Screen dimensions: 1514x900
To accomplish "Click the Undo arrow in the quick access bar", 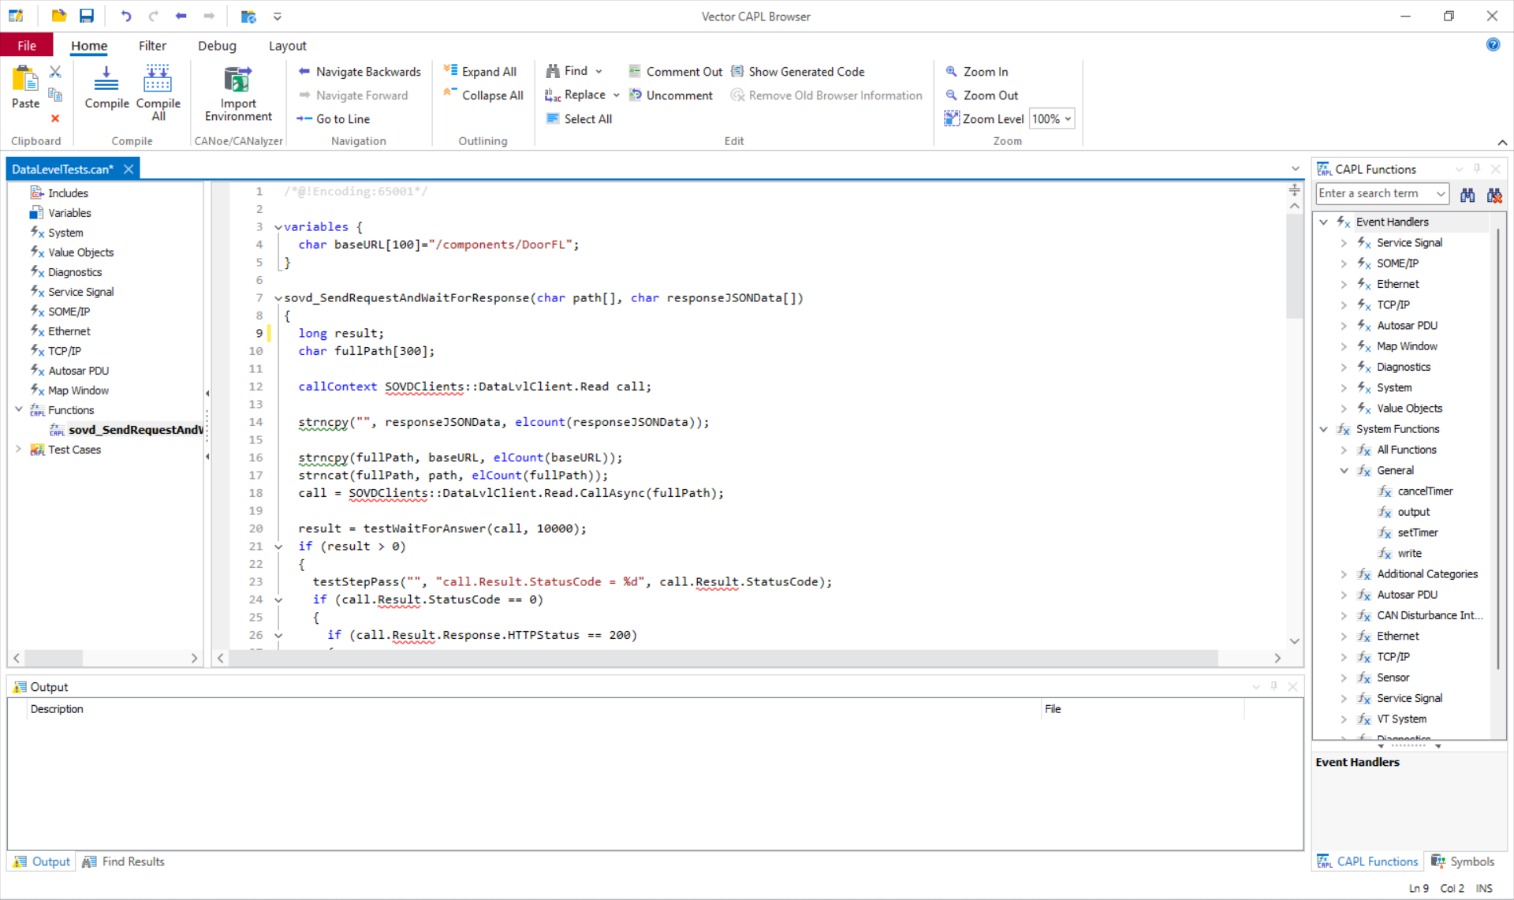I will (126, 16).
